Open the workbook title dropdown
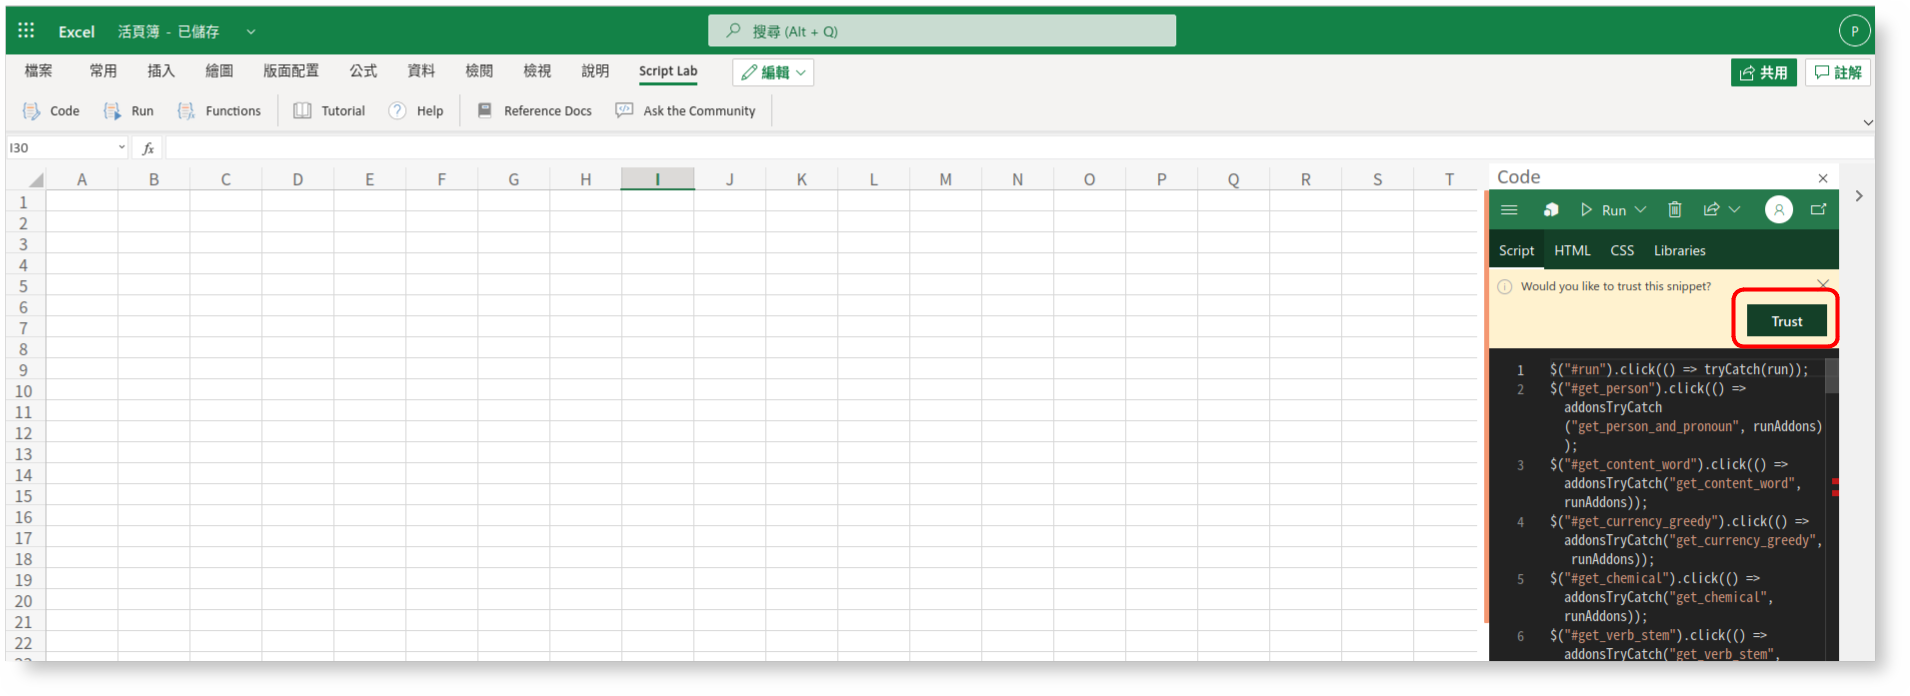The width and height of the screenshot is (1910, 696). click(251, 32)
